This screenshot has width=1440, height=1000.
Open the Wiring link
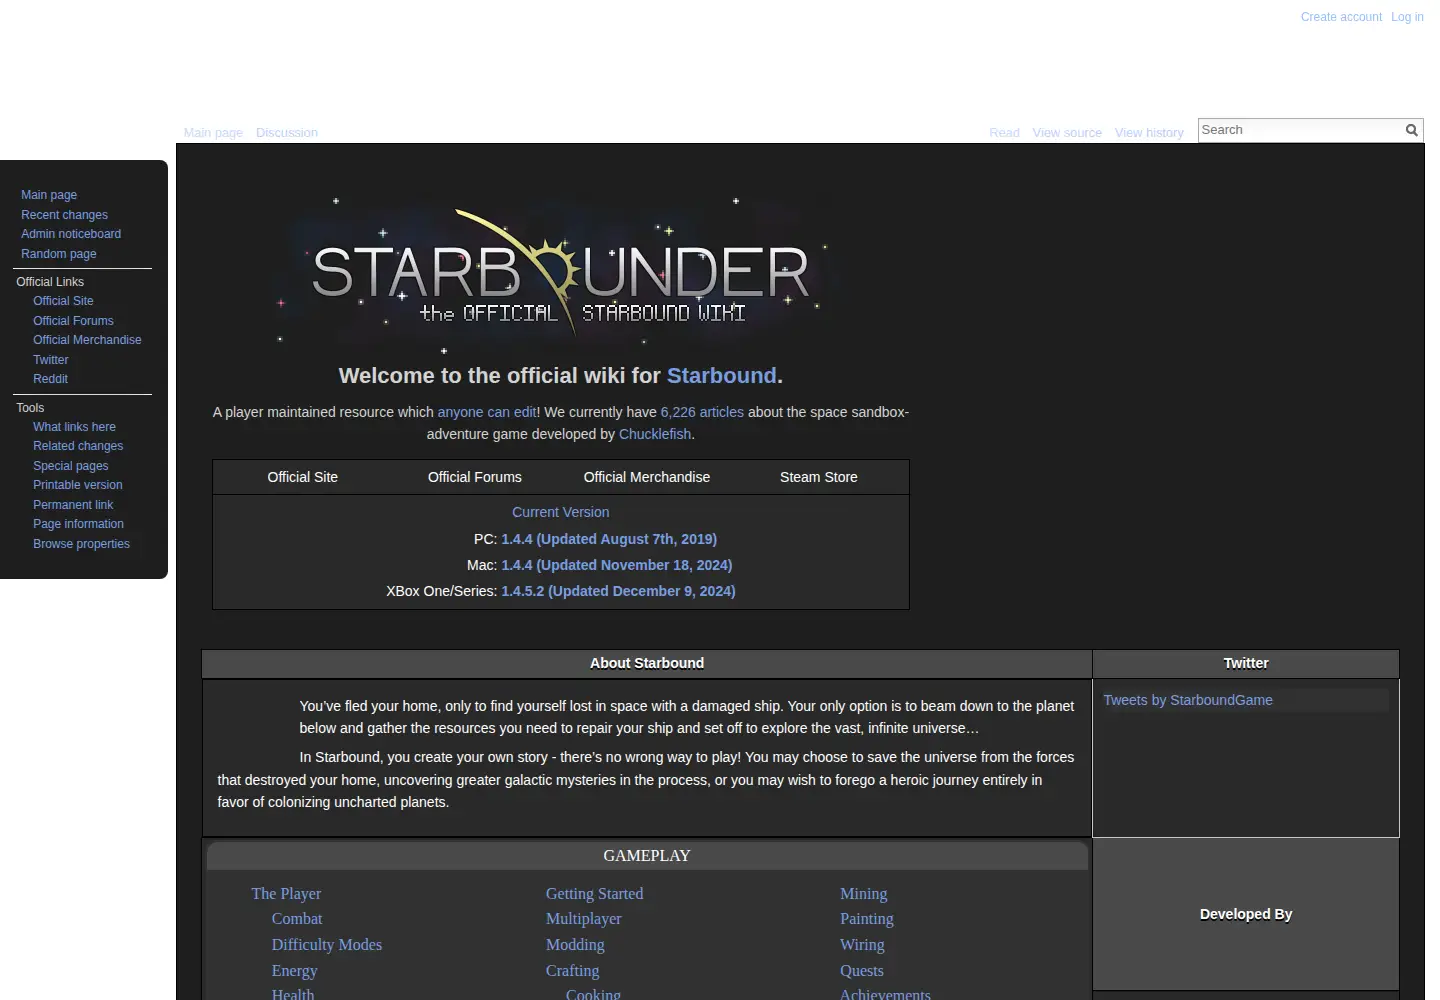coord(862,945)
